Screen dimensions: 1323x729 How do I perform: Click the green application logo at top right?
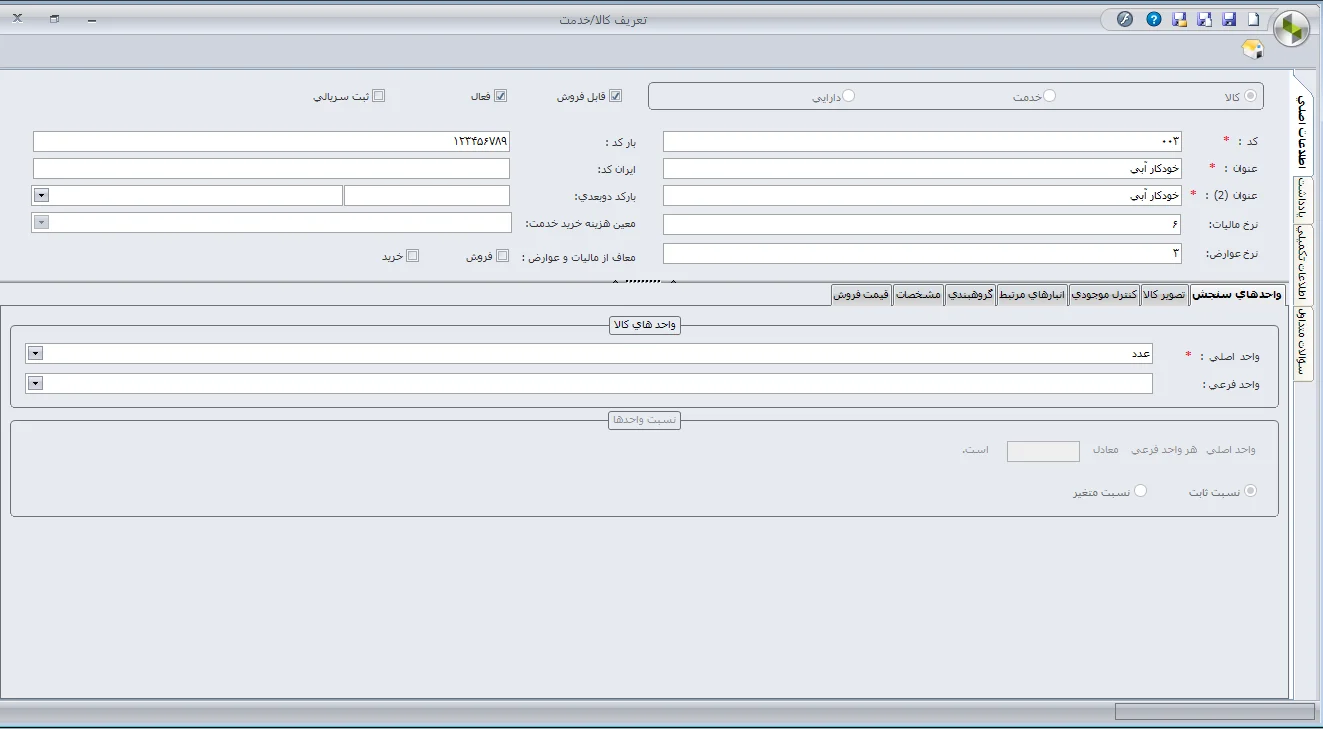(1290, 27)
